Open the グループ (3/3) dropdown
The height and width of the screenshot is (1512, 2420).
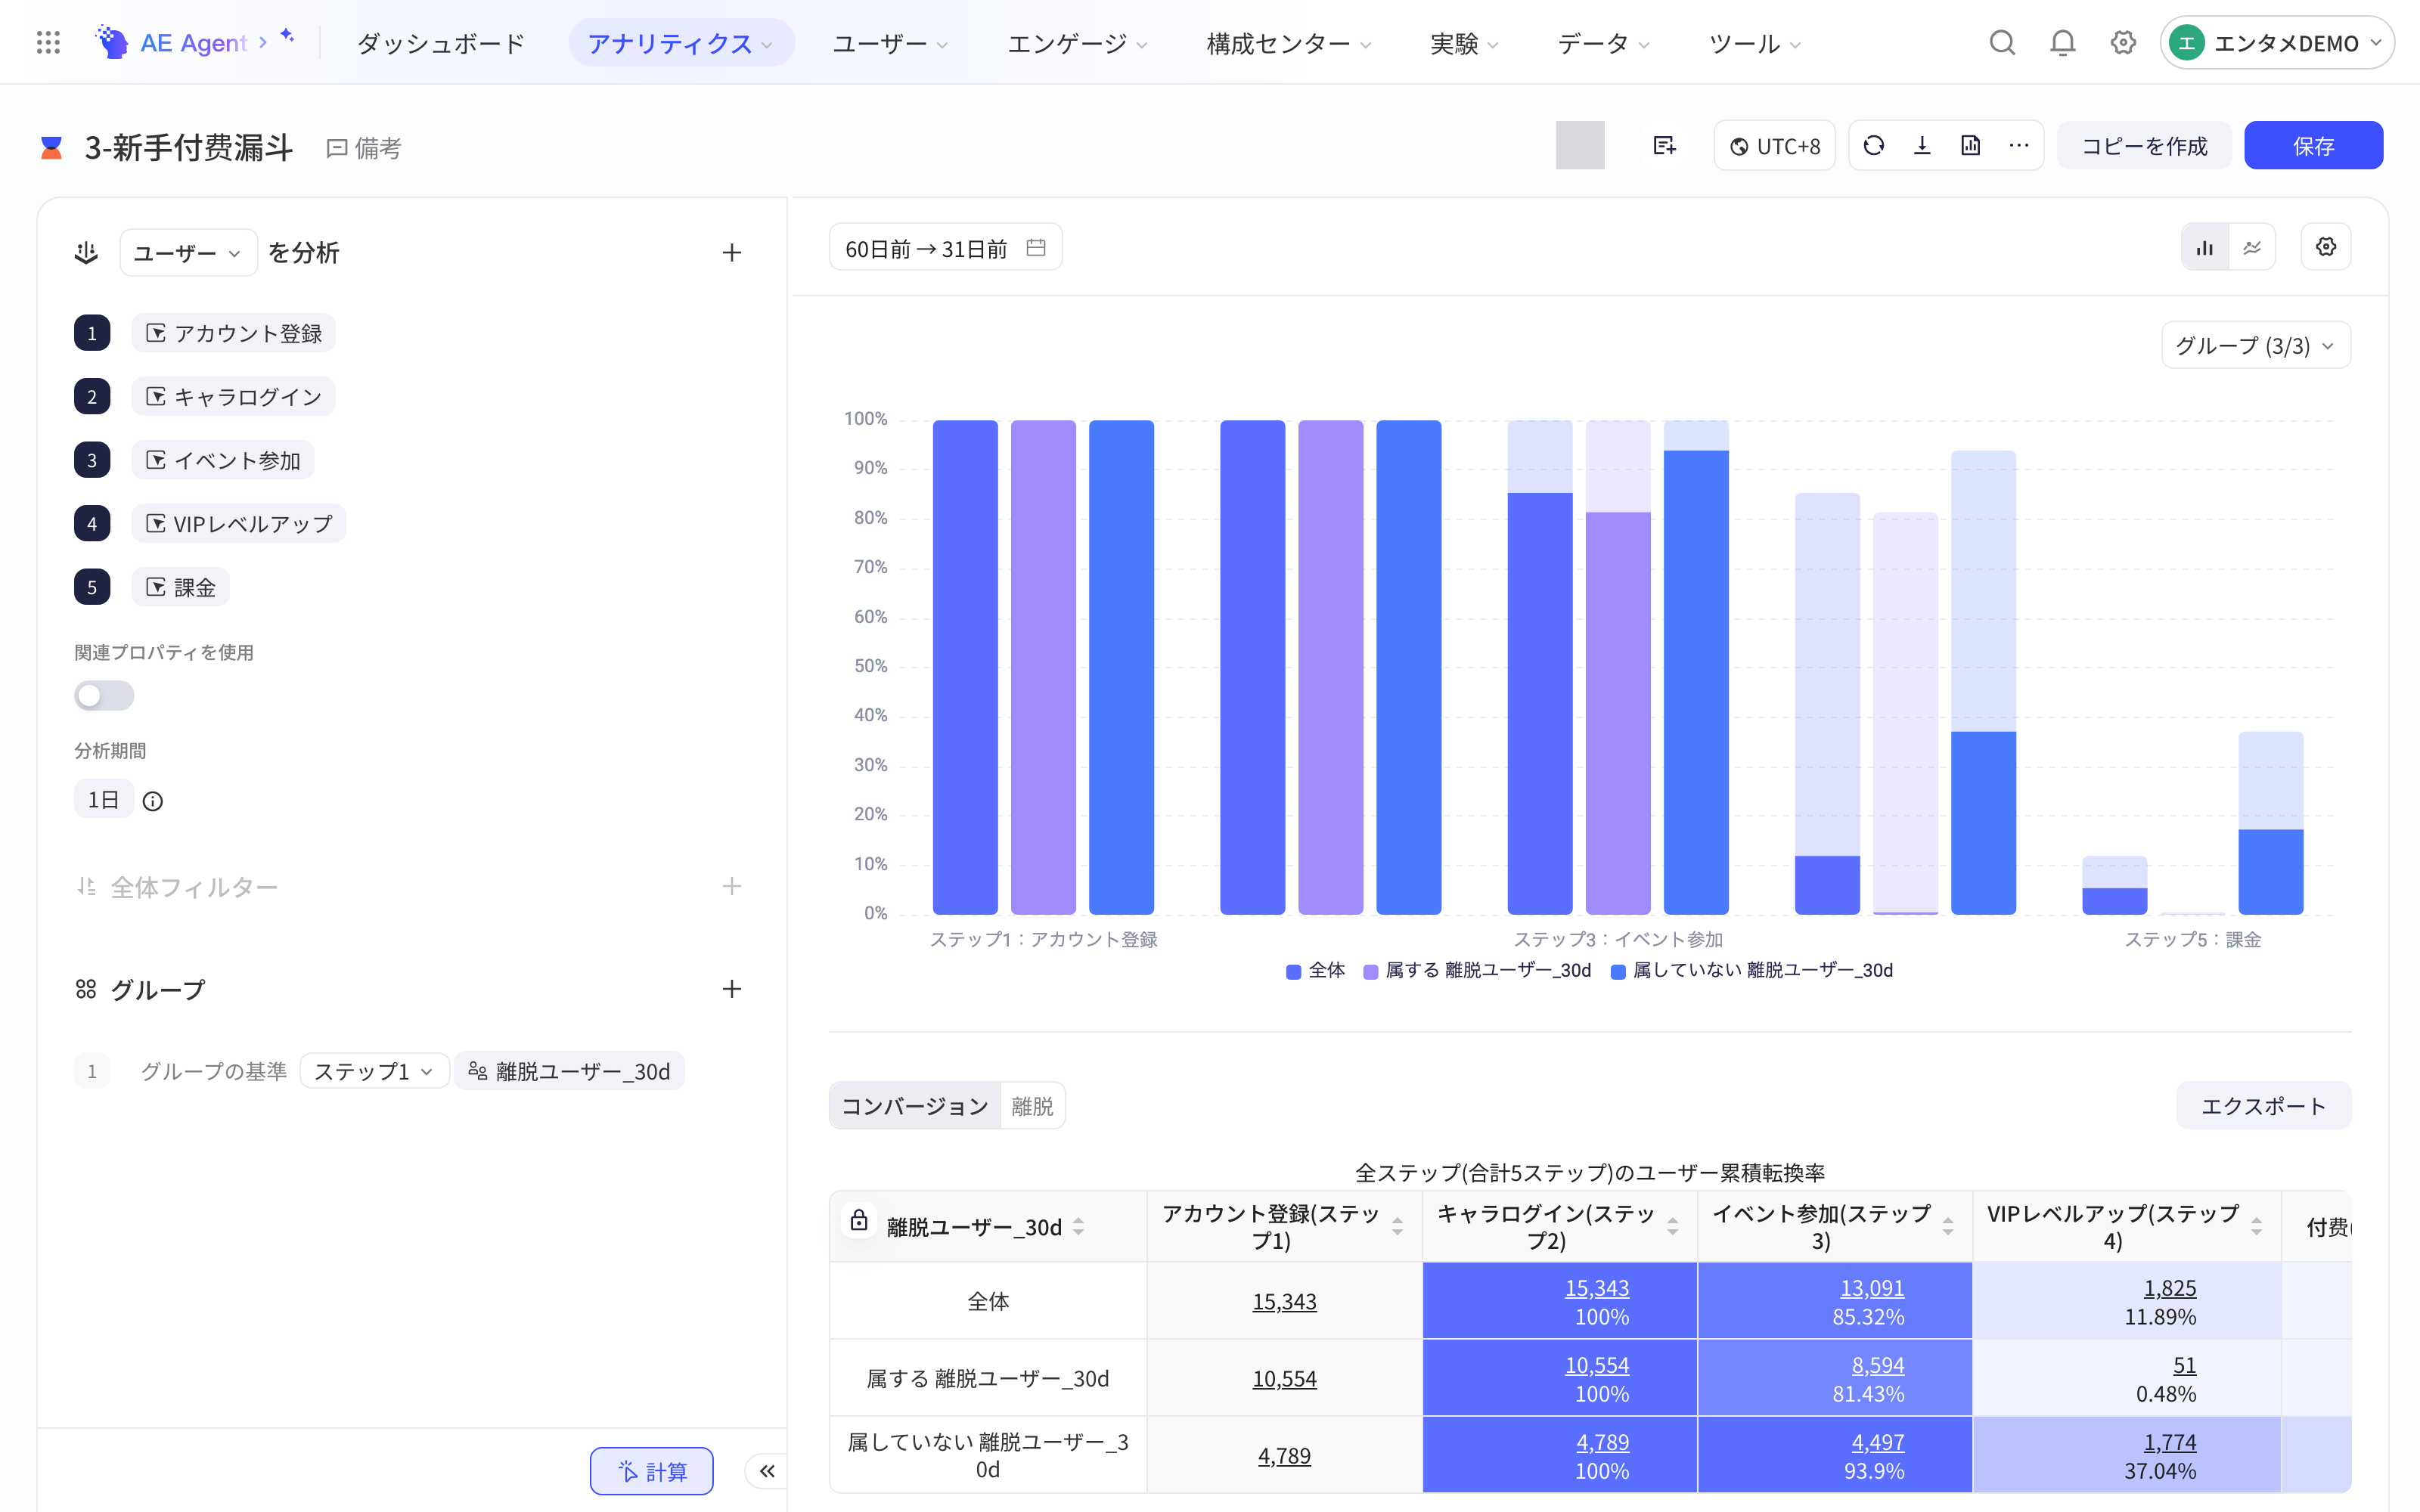click(2255, 346)
